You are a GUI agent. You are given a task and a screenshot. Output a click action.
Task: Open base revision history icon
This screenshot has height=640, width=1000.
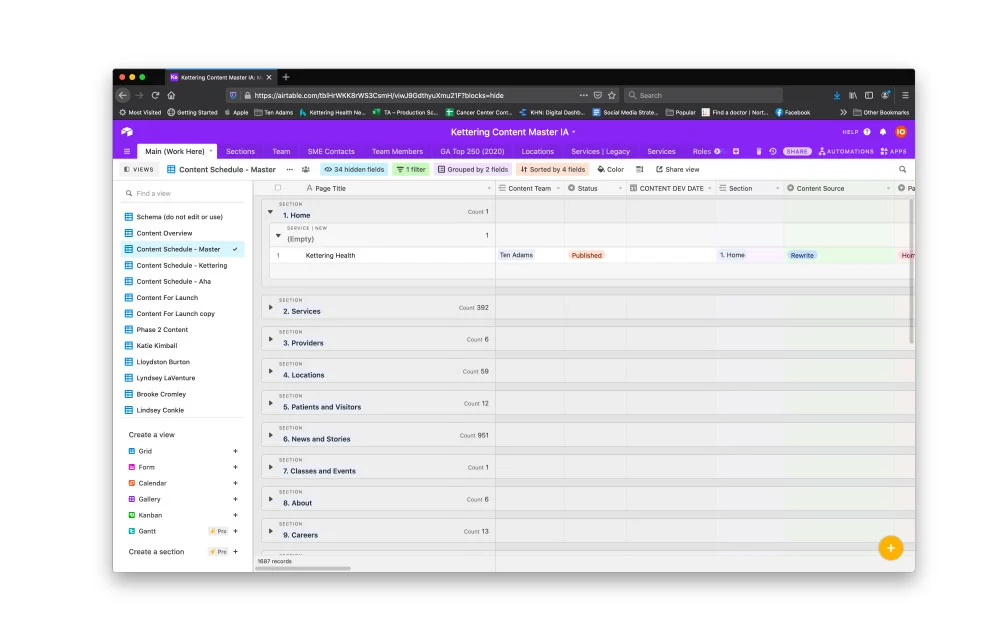click(772, 152)
